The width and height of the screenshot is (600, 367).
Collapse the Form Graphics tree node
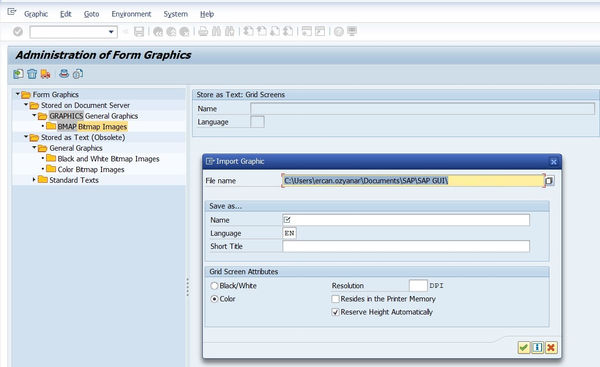[x=18, y=94]
